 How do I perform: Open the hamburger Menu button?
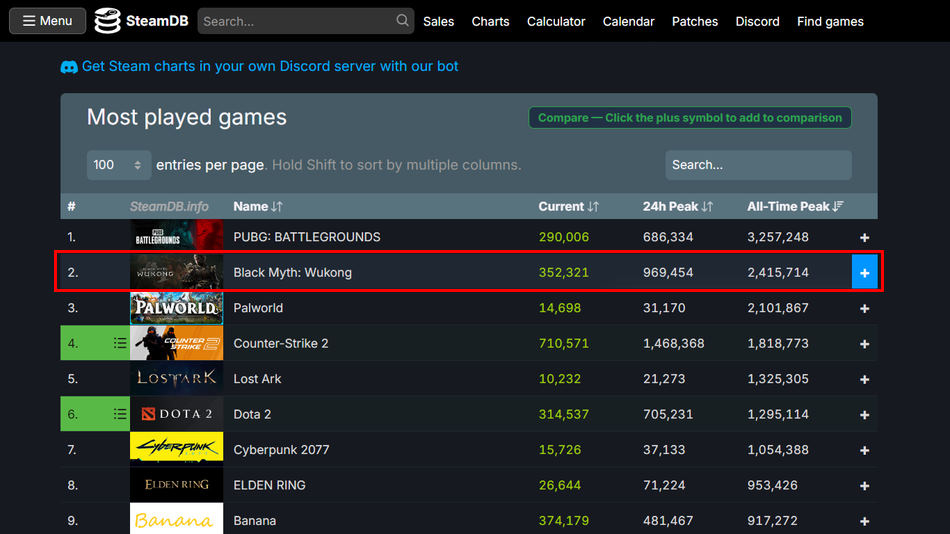[x=47, y=20]
